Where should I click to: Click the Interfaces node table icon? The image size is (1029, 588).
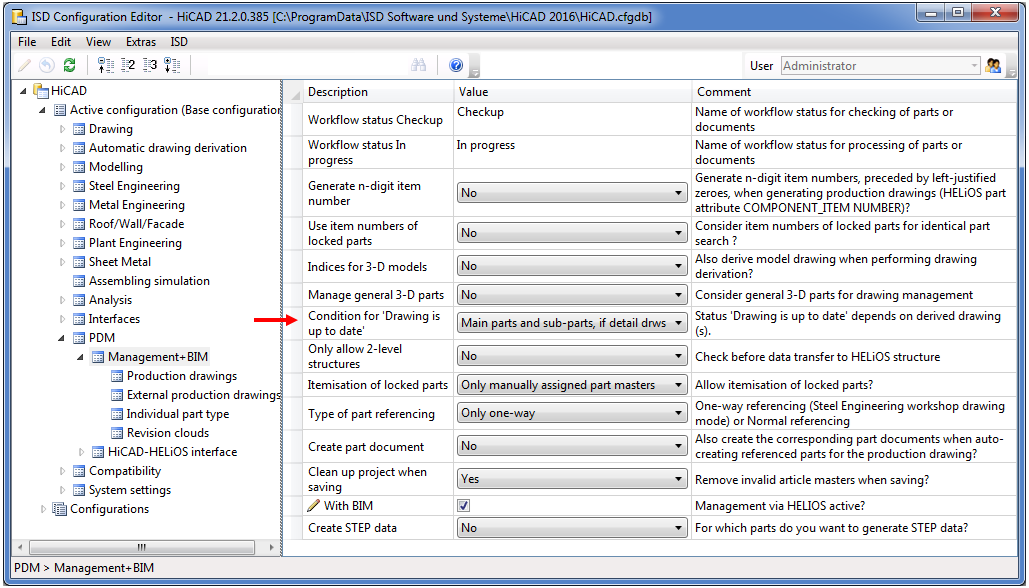79,320
